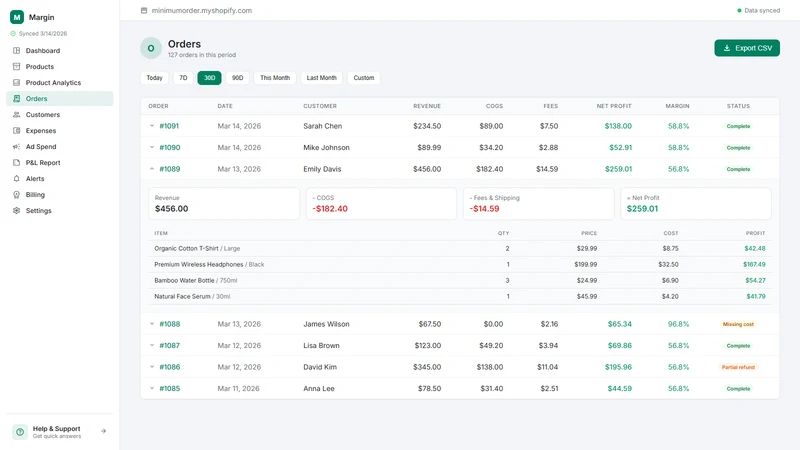Click customer name Sarah Chen
The width and height of the screenshot is (800, 450).
(322, 126)
